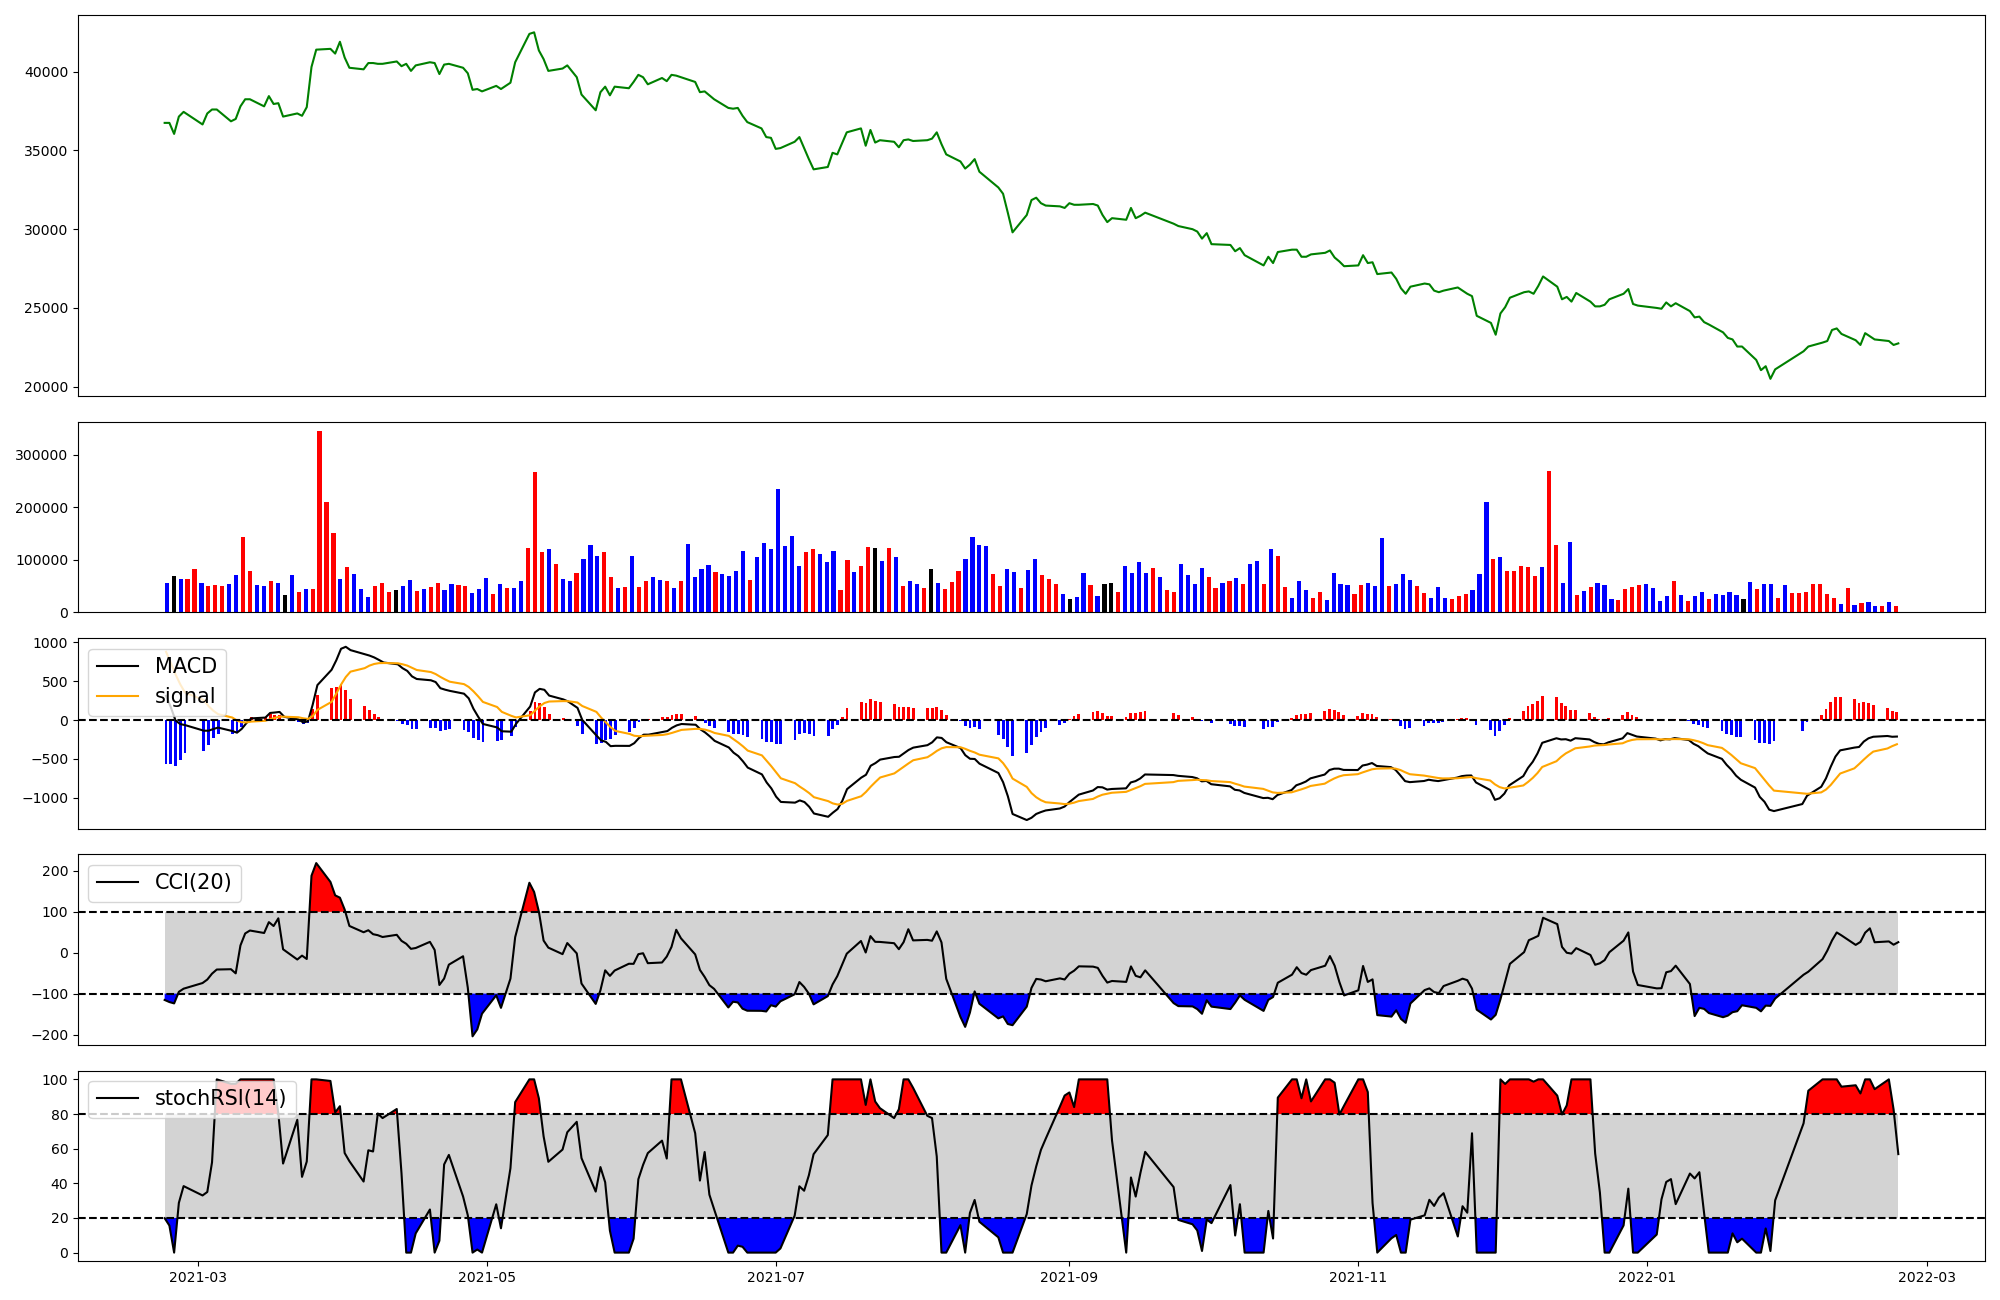This screenshot has width=2000, height=1300.
Task: Click the tallest red volume bar
Action: pyautogui.click(x=319, y=520)
